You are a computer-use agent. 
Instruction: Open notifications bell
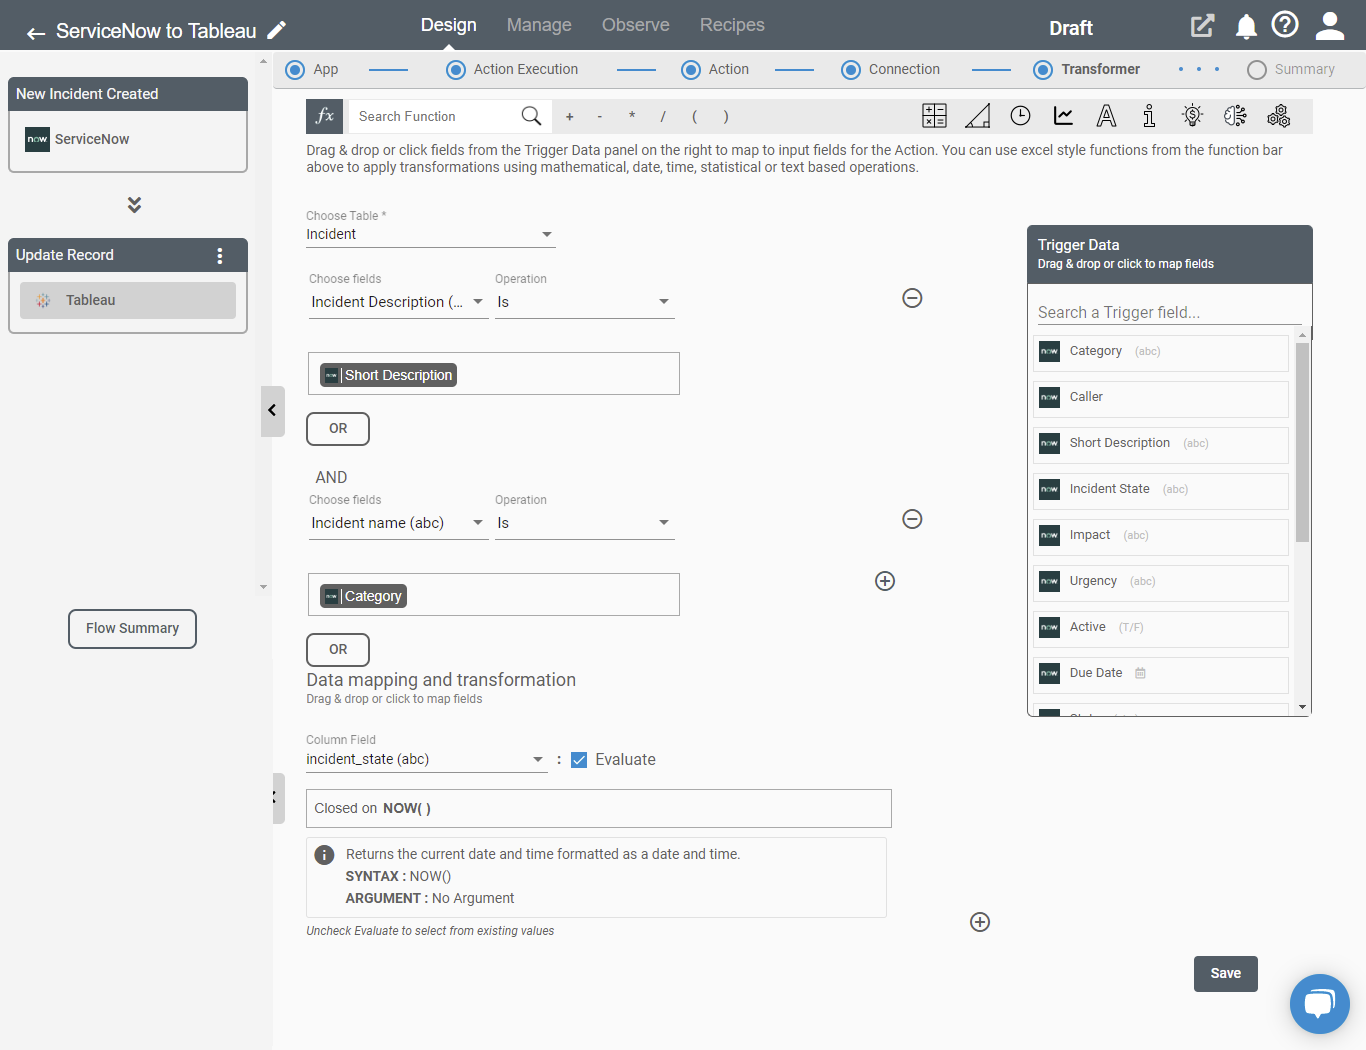pyautogui.click(x=1246, y=26)
